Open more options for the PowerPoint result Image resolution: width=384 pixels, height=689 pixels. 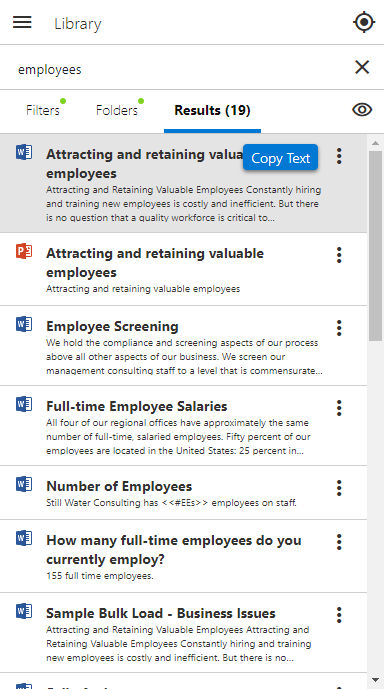pos(339,255)
